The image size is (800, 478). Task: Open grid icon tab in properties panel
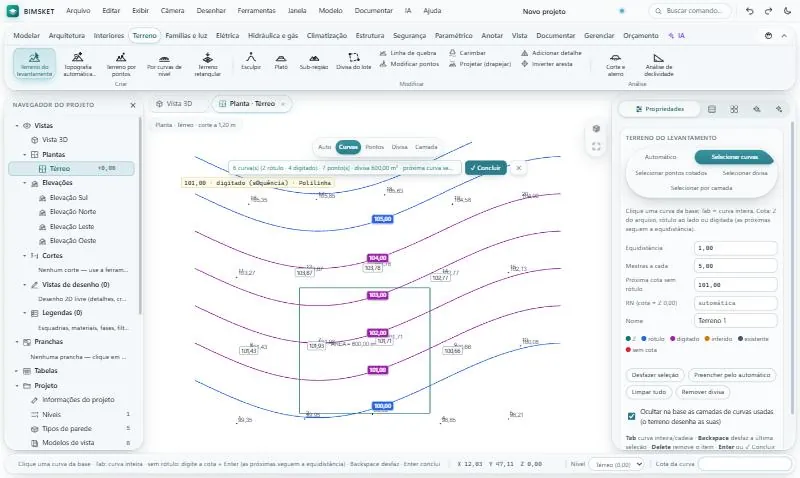pos(734,109)
